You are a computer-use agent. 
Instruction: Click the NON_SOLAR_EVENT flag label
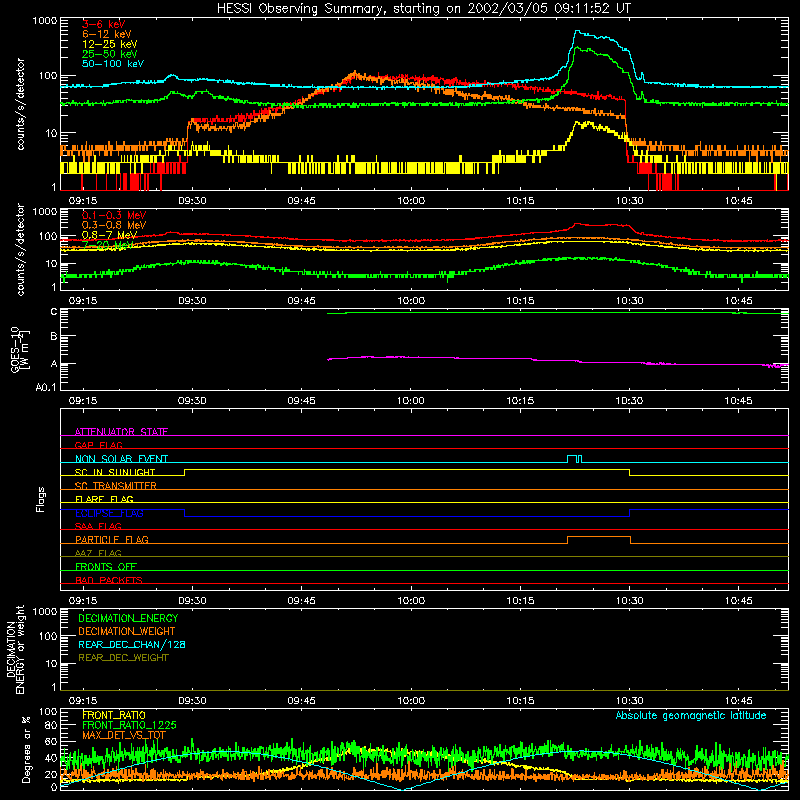pyautogui.click(x=121, y=459)
